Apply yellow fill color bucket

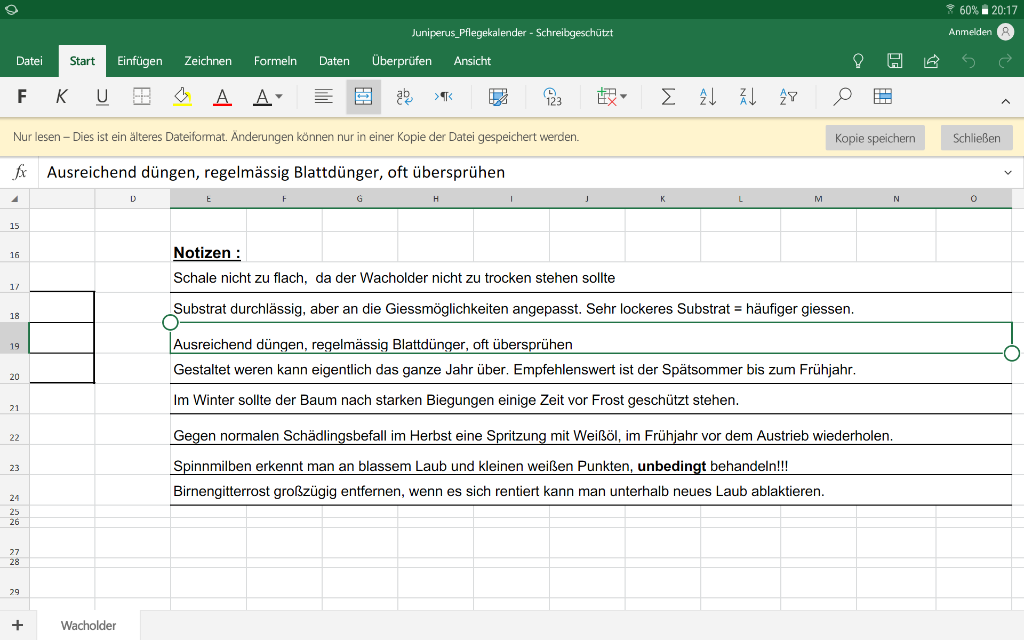click(x=182, y=97)
